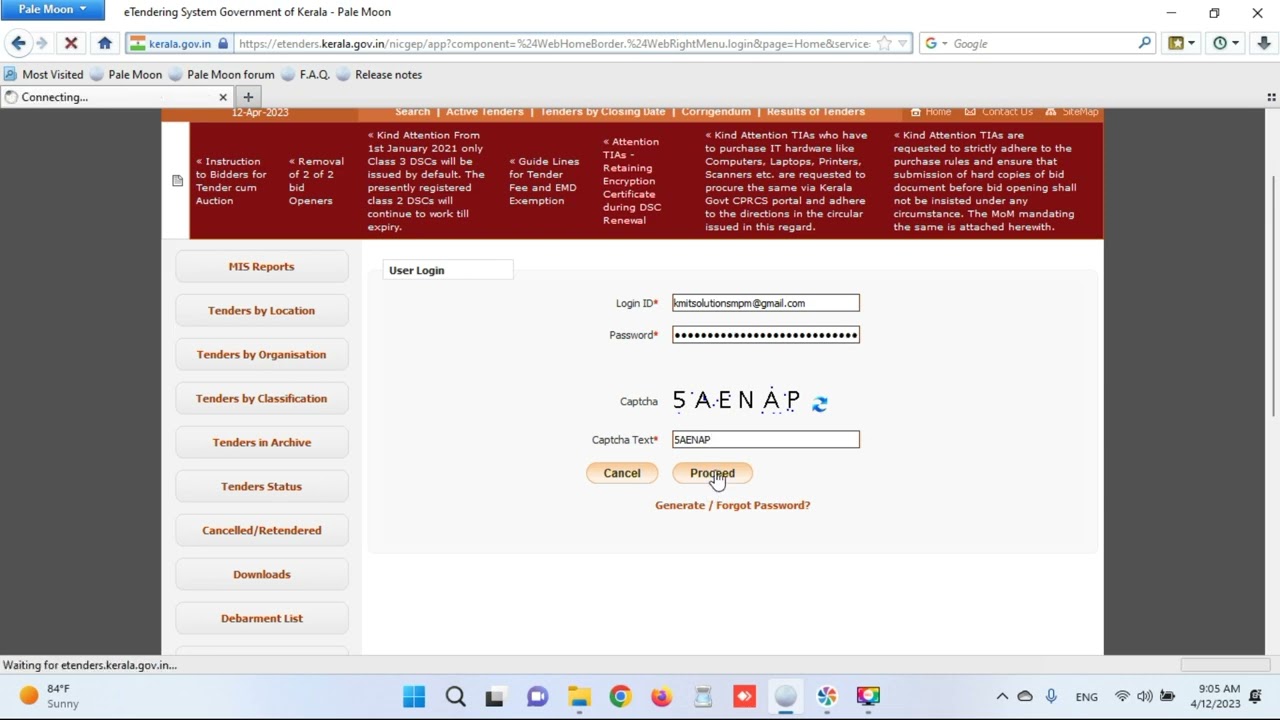Screen dimensions: 1280x720
Task: Open Tenders by Organisation
Action: coord(261,354)
